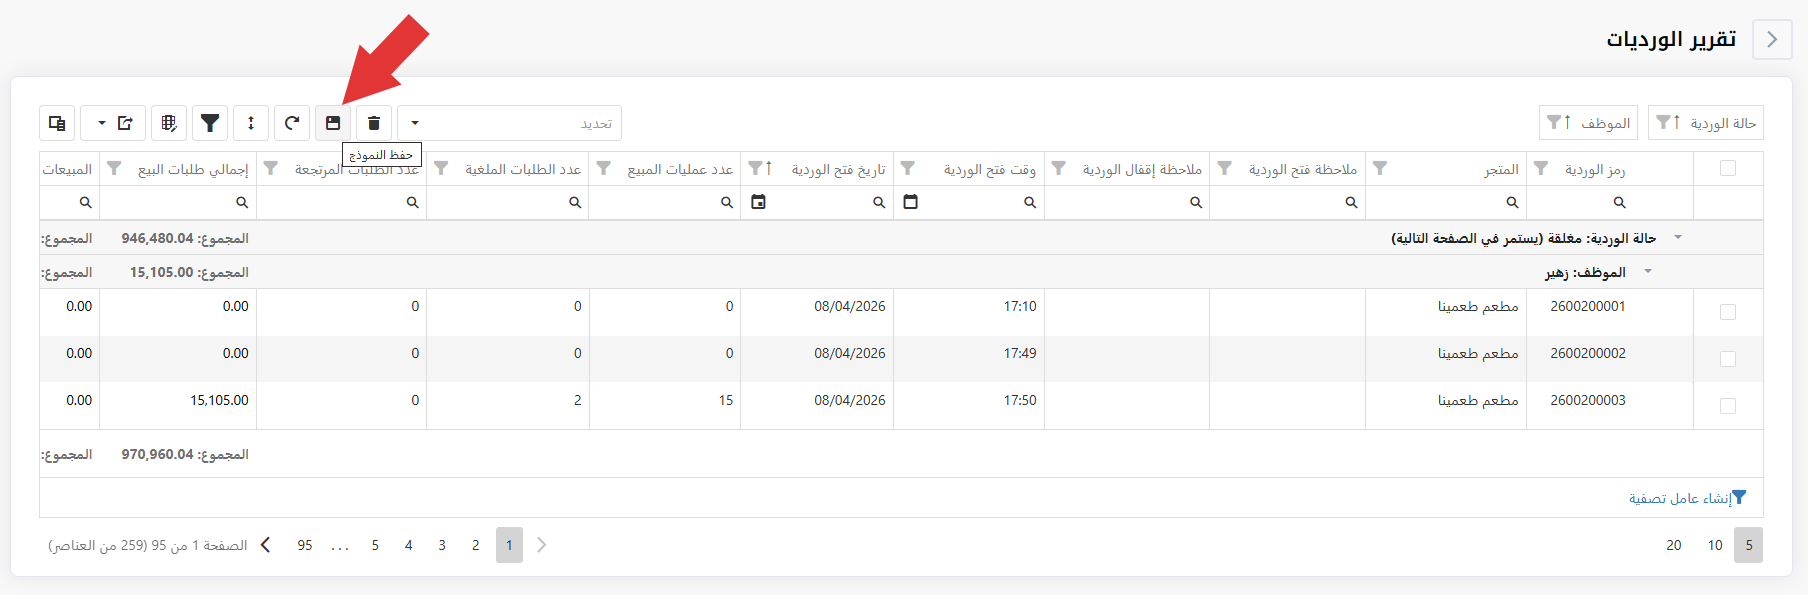Open the column chooser grid-edit icon
The width and height of the screenshot is (1808, 595).
pos(169,123)
